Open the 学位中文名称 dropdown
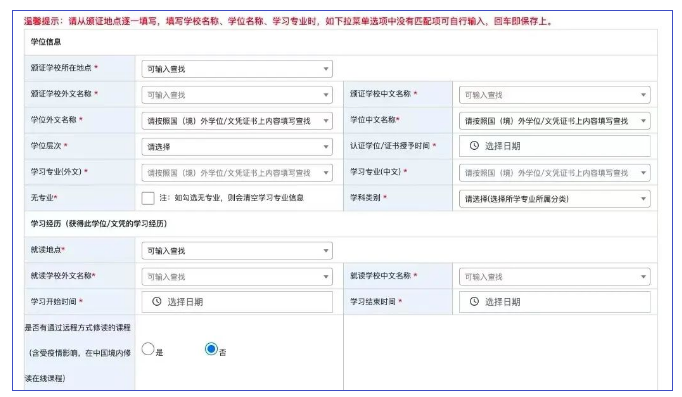This screenshot has width=682, height=397. 555,121
